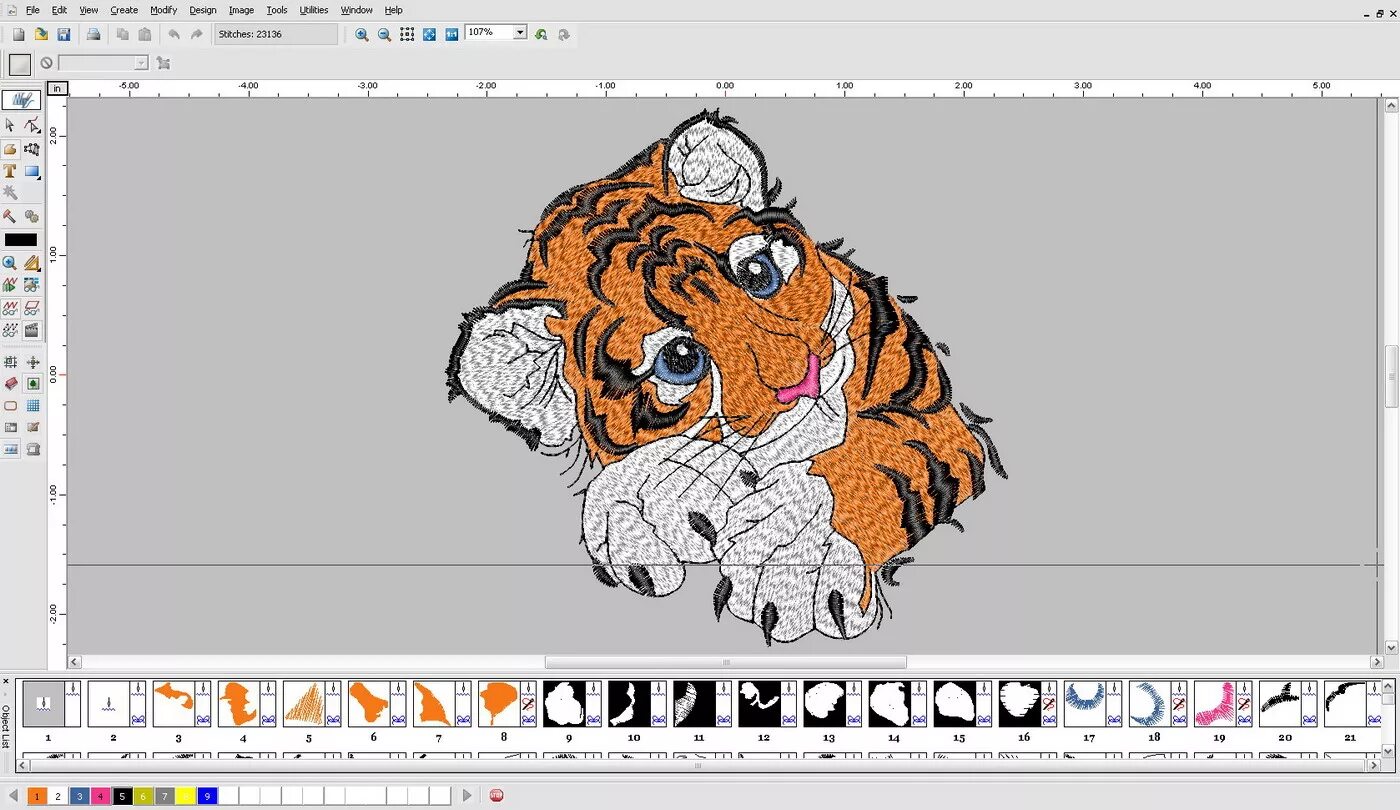1400x810 pixels.
Task: Save the design with floppy disk icon
Action: [63, 34]
